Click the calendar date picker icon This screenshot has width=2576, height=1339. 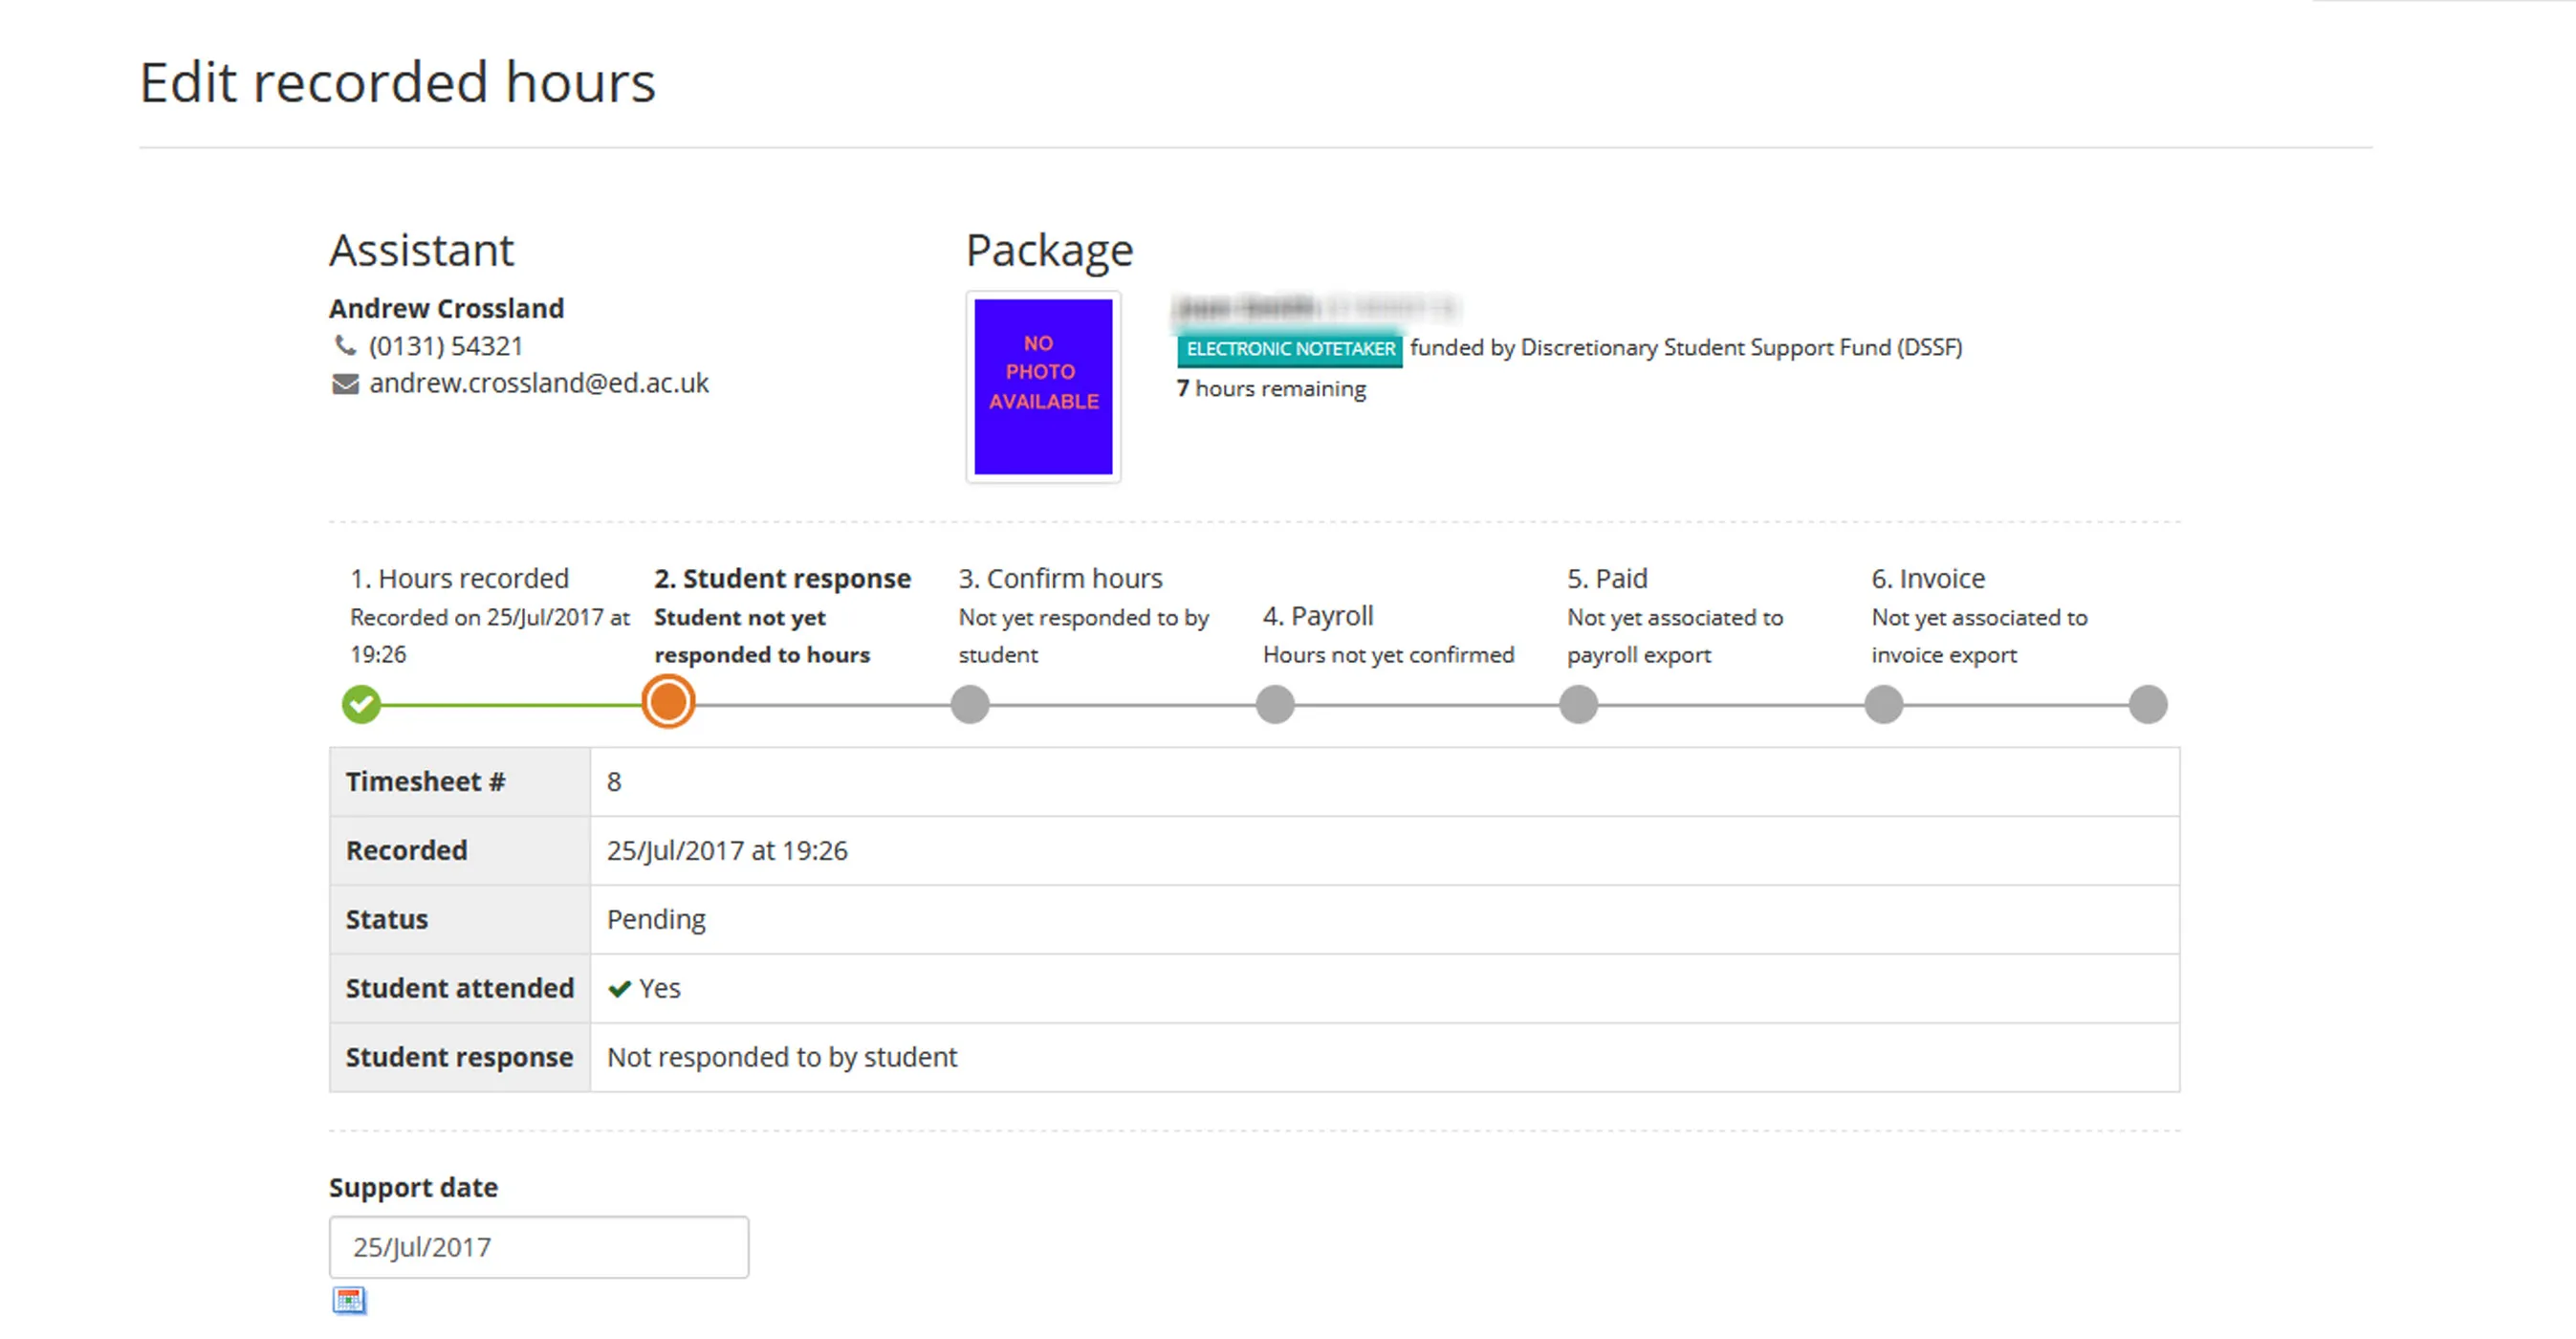coord(348,1299)
